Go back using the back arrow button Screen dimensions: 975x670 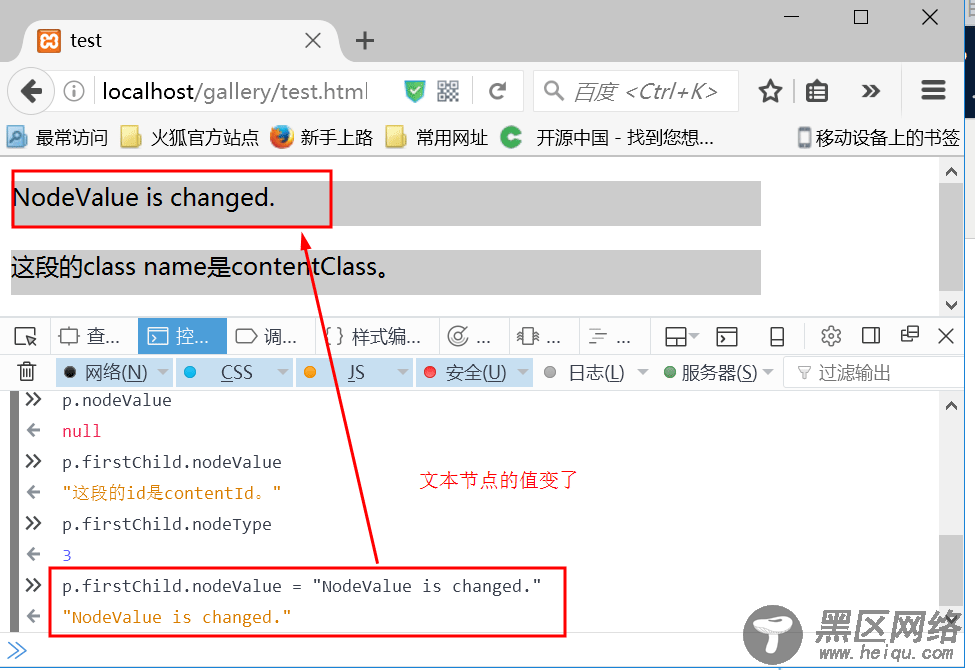[30, 91]
